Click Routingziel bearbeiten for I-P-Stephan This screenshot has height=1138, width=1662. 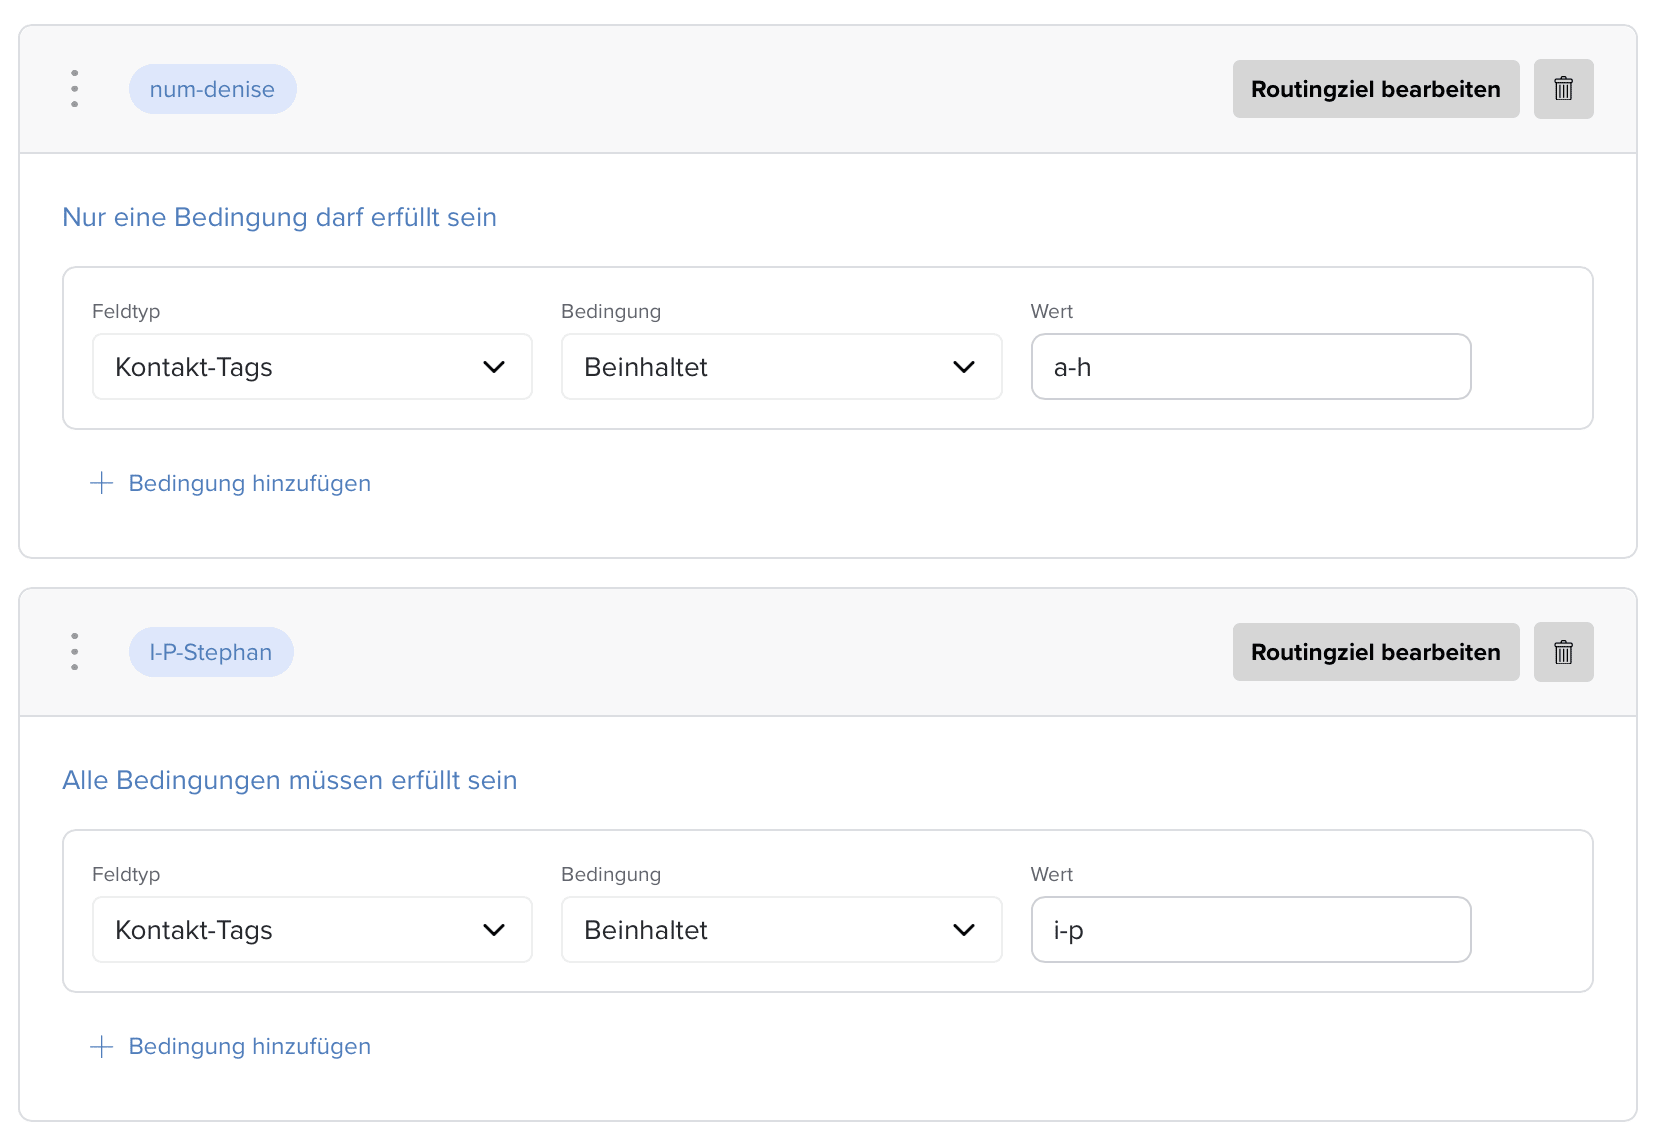(1375, 652)
